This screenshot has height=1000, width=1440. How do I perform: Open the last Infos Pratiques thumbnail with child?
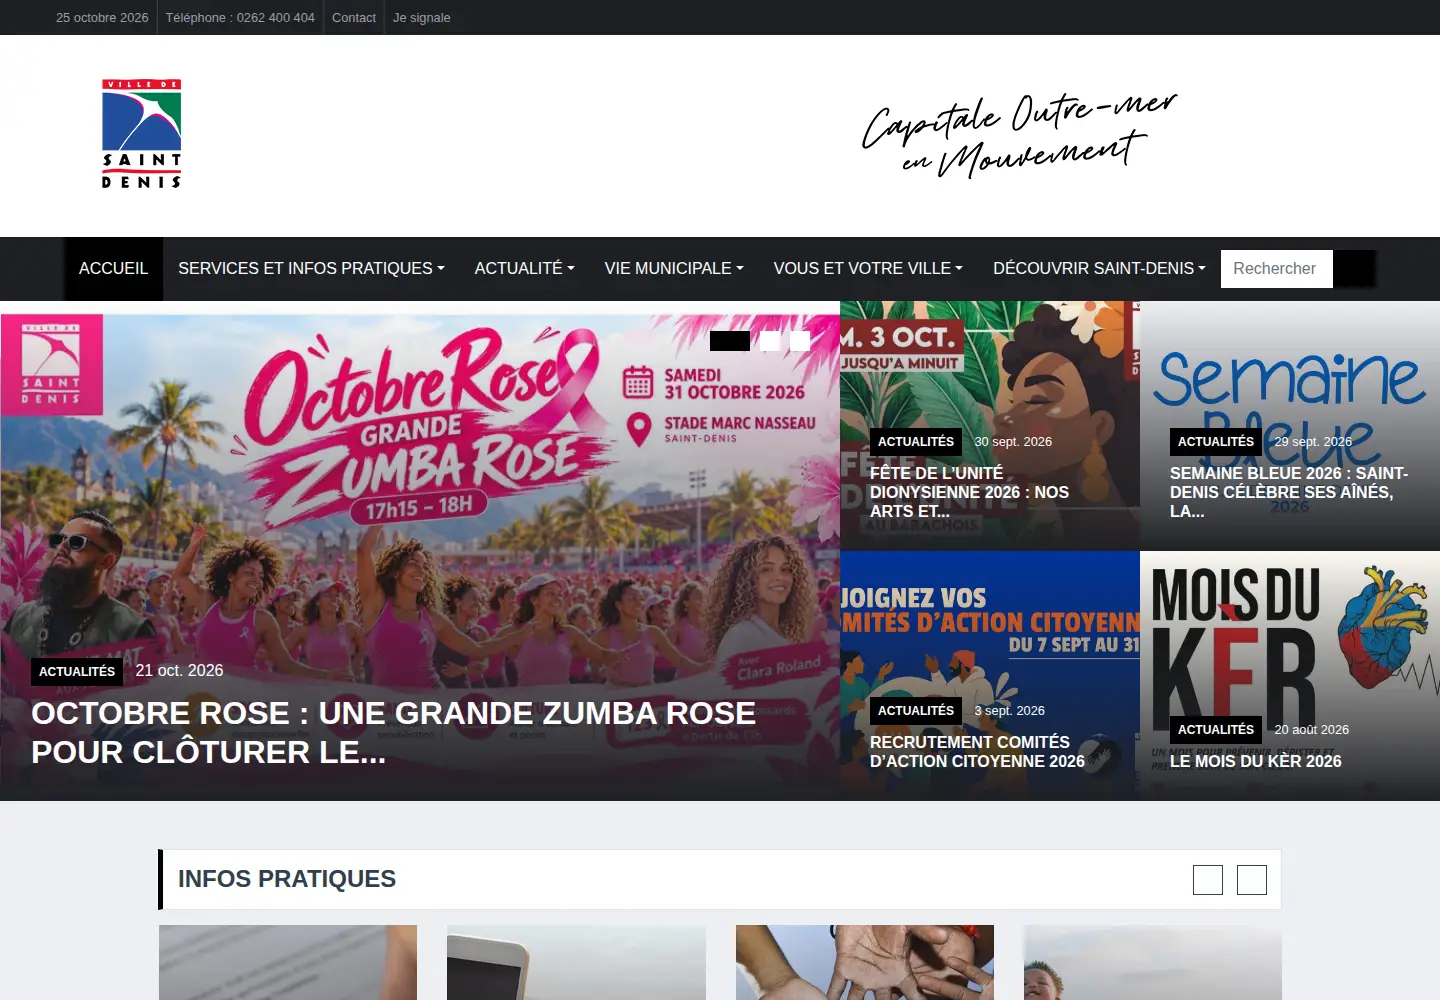[x=1153, y=962]
